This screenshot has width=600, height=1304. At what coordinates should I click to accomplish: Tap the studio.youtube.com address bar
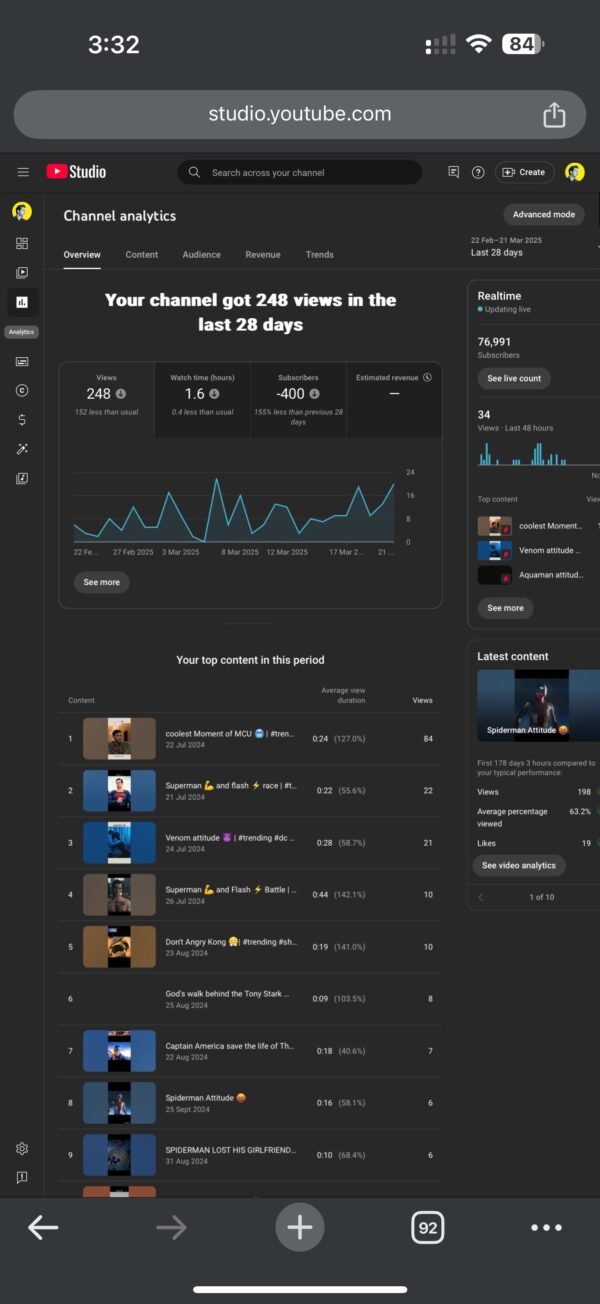coord(300,114)
